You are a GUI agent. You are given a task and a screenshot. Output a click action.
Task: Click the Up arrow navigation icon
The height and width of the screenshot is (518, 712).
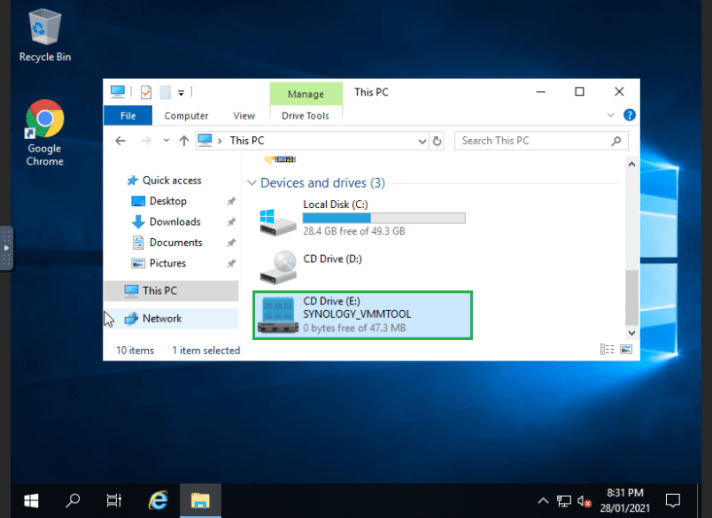[184, 141]
